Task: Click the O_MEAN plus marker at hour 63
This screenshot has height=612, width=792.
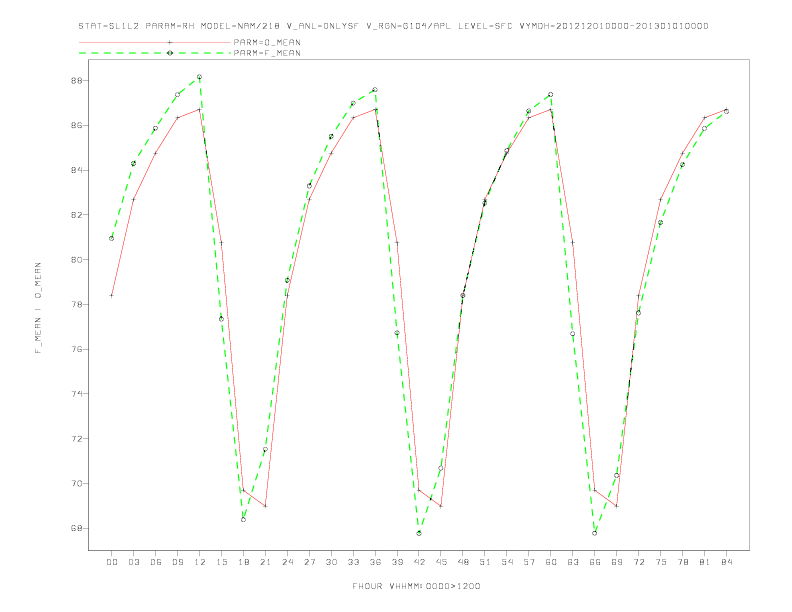Action: click(573, 243)
